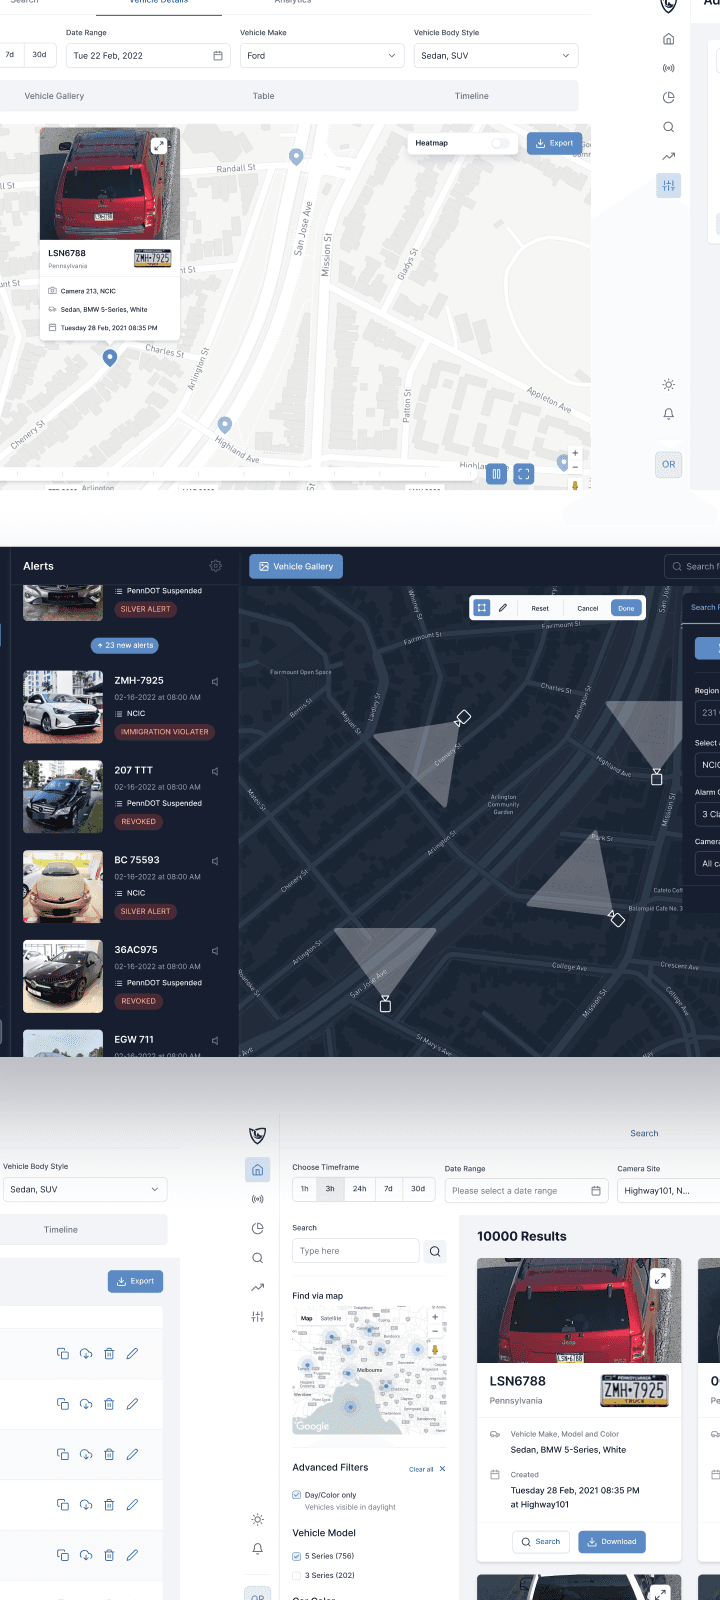Open Vehicle Make Ford dropdown
720x1600 pixels.
[322, 55]
